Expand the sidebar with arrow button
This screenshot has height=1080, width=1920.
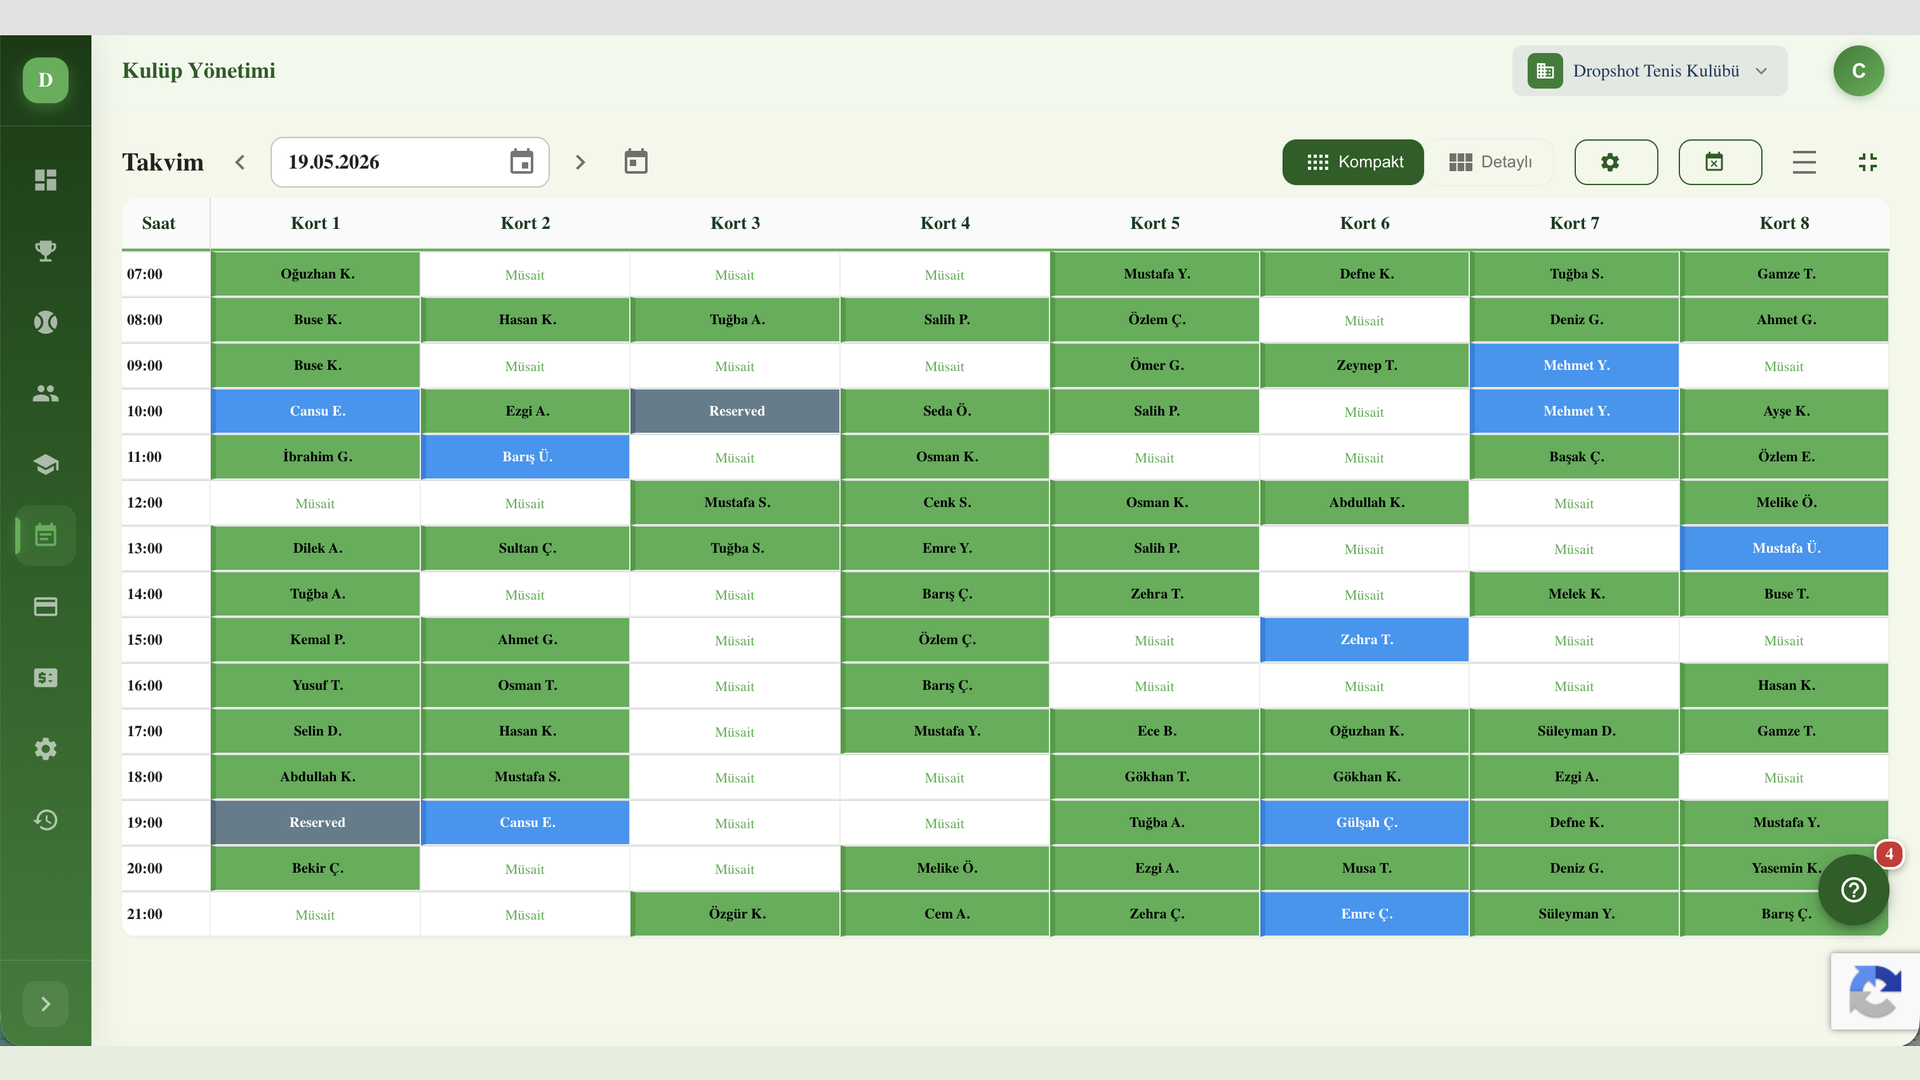tap(45, 1004)
